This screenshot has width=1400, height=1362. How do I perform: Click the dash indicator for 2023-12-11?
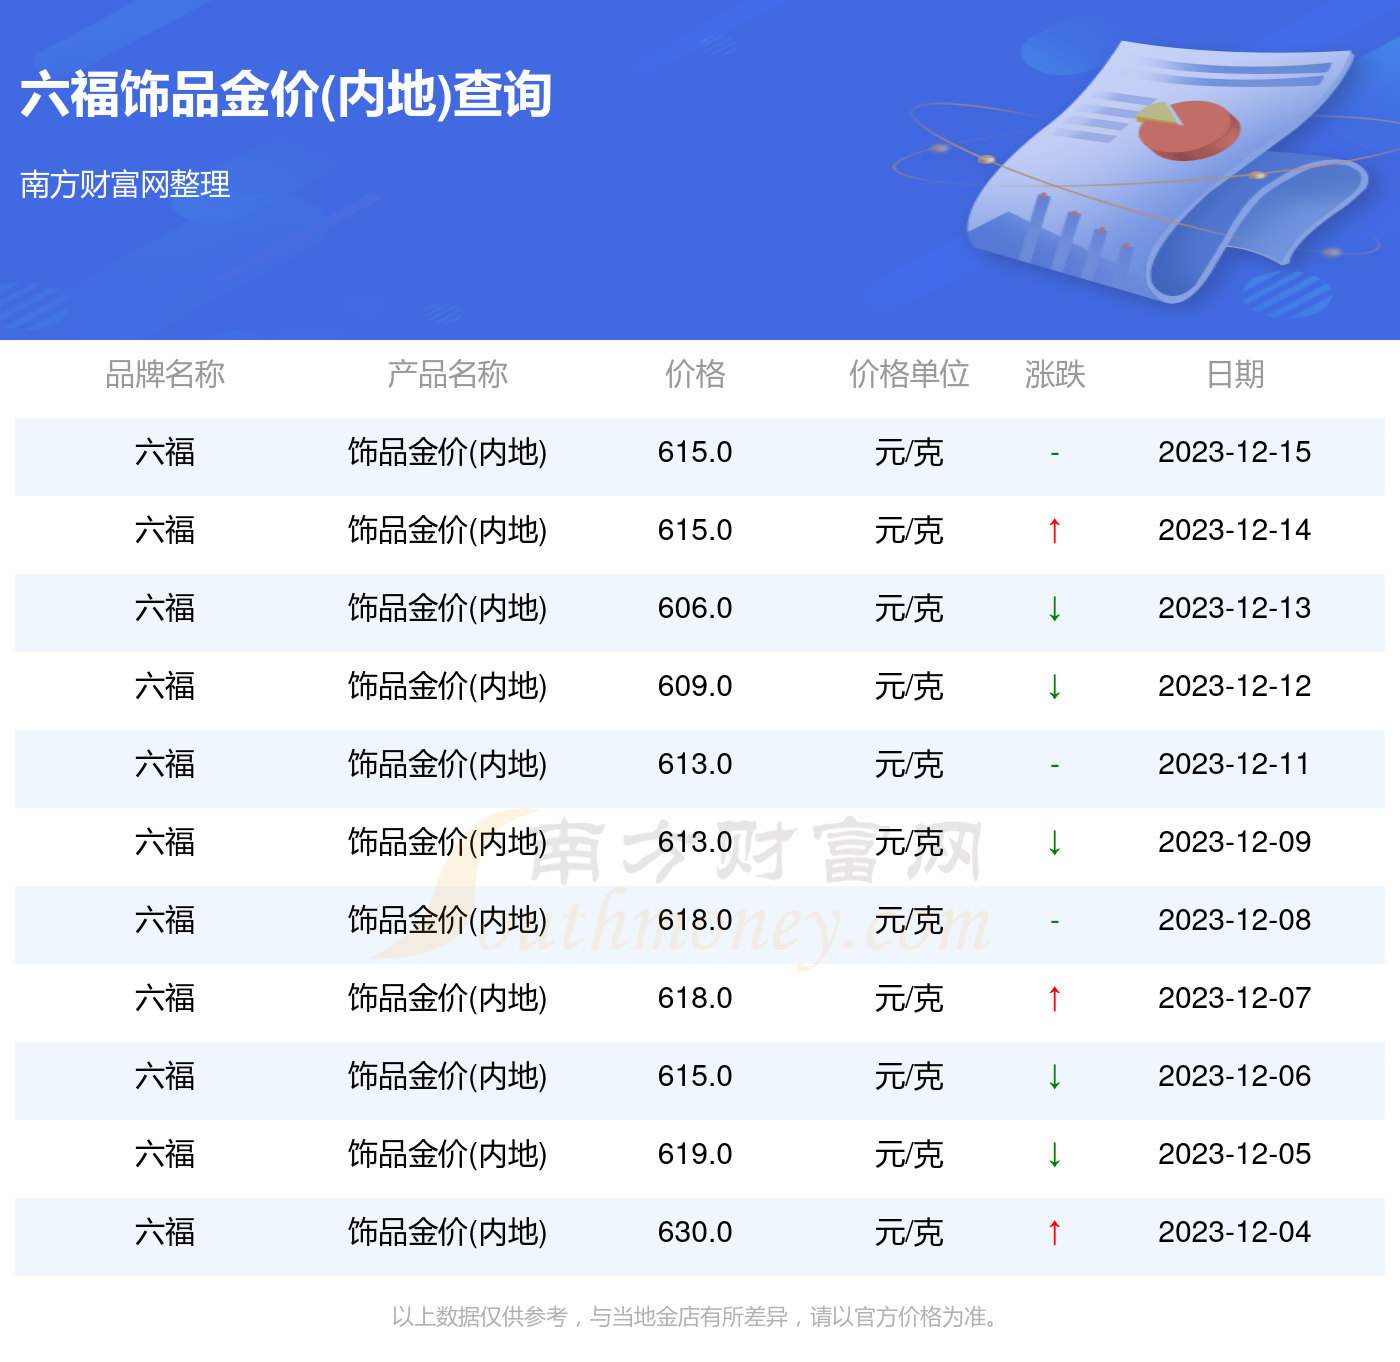1055,765
